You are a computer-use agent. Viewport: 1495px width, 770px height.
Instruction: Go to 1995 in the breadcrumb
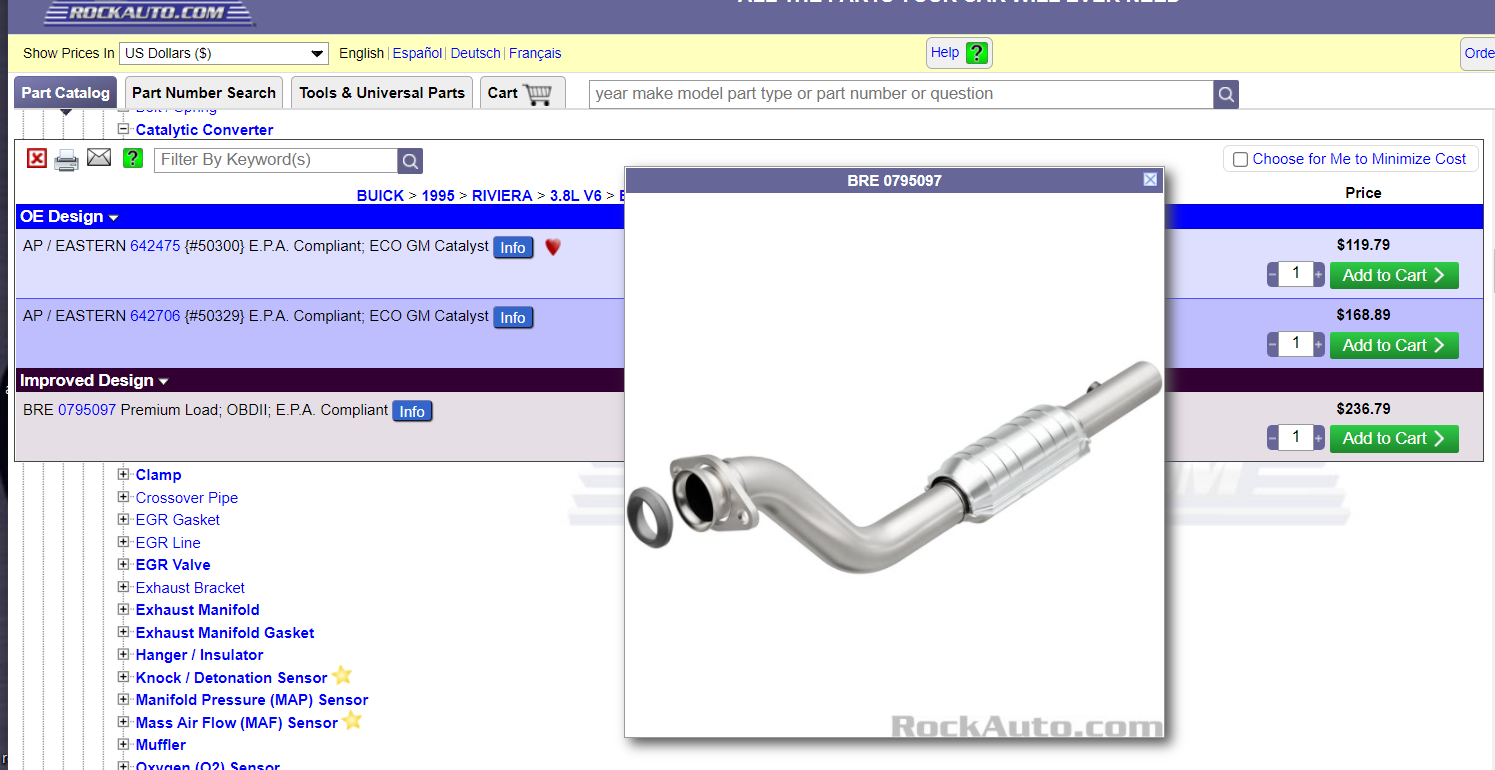[x=438, y=196]
